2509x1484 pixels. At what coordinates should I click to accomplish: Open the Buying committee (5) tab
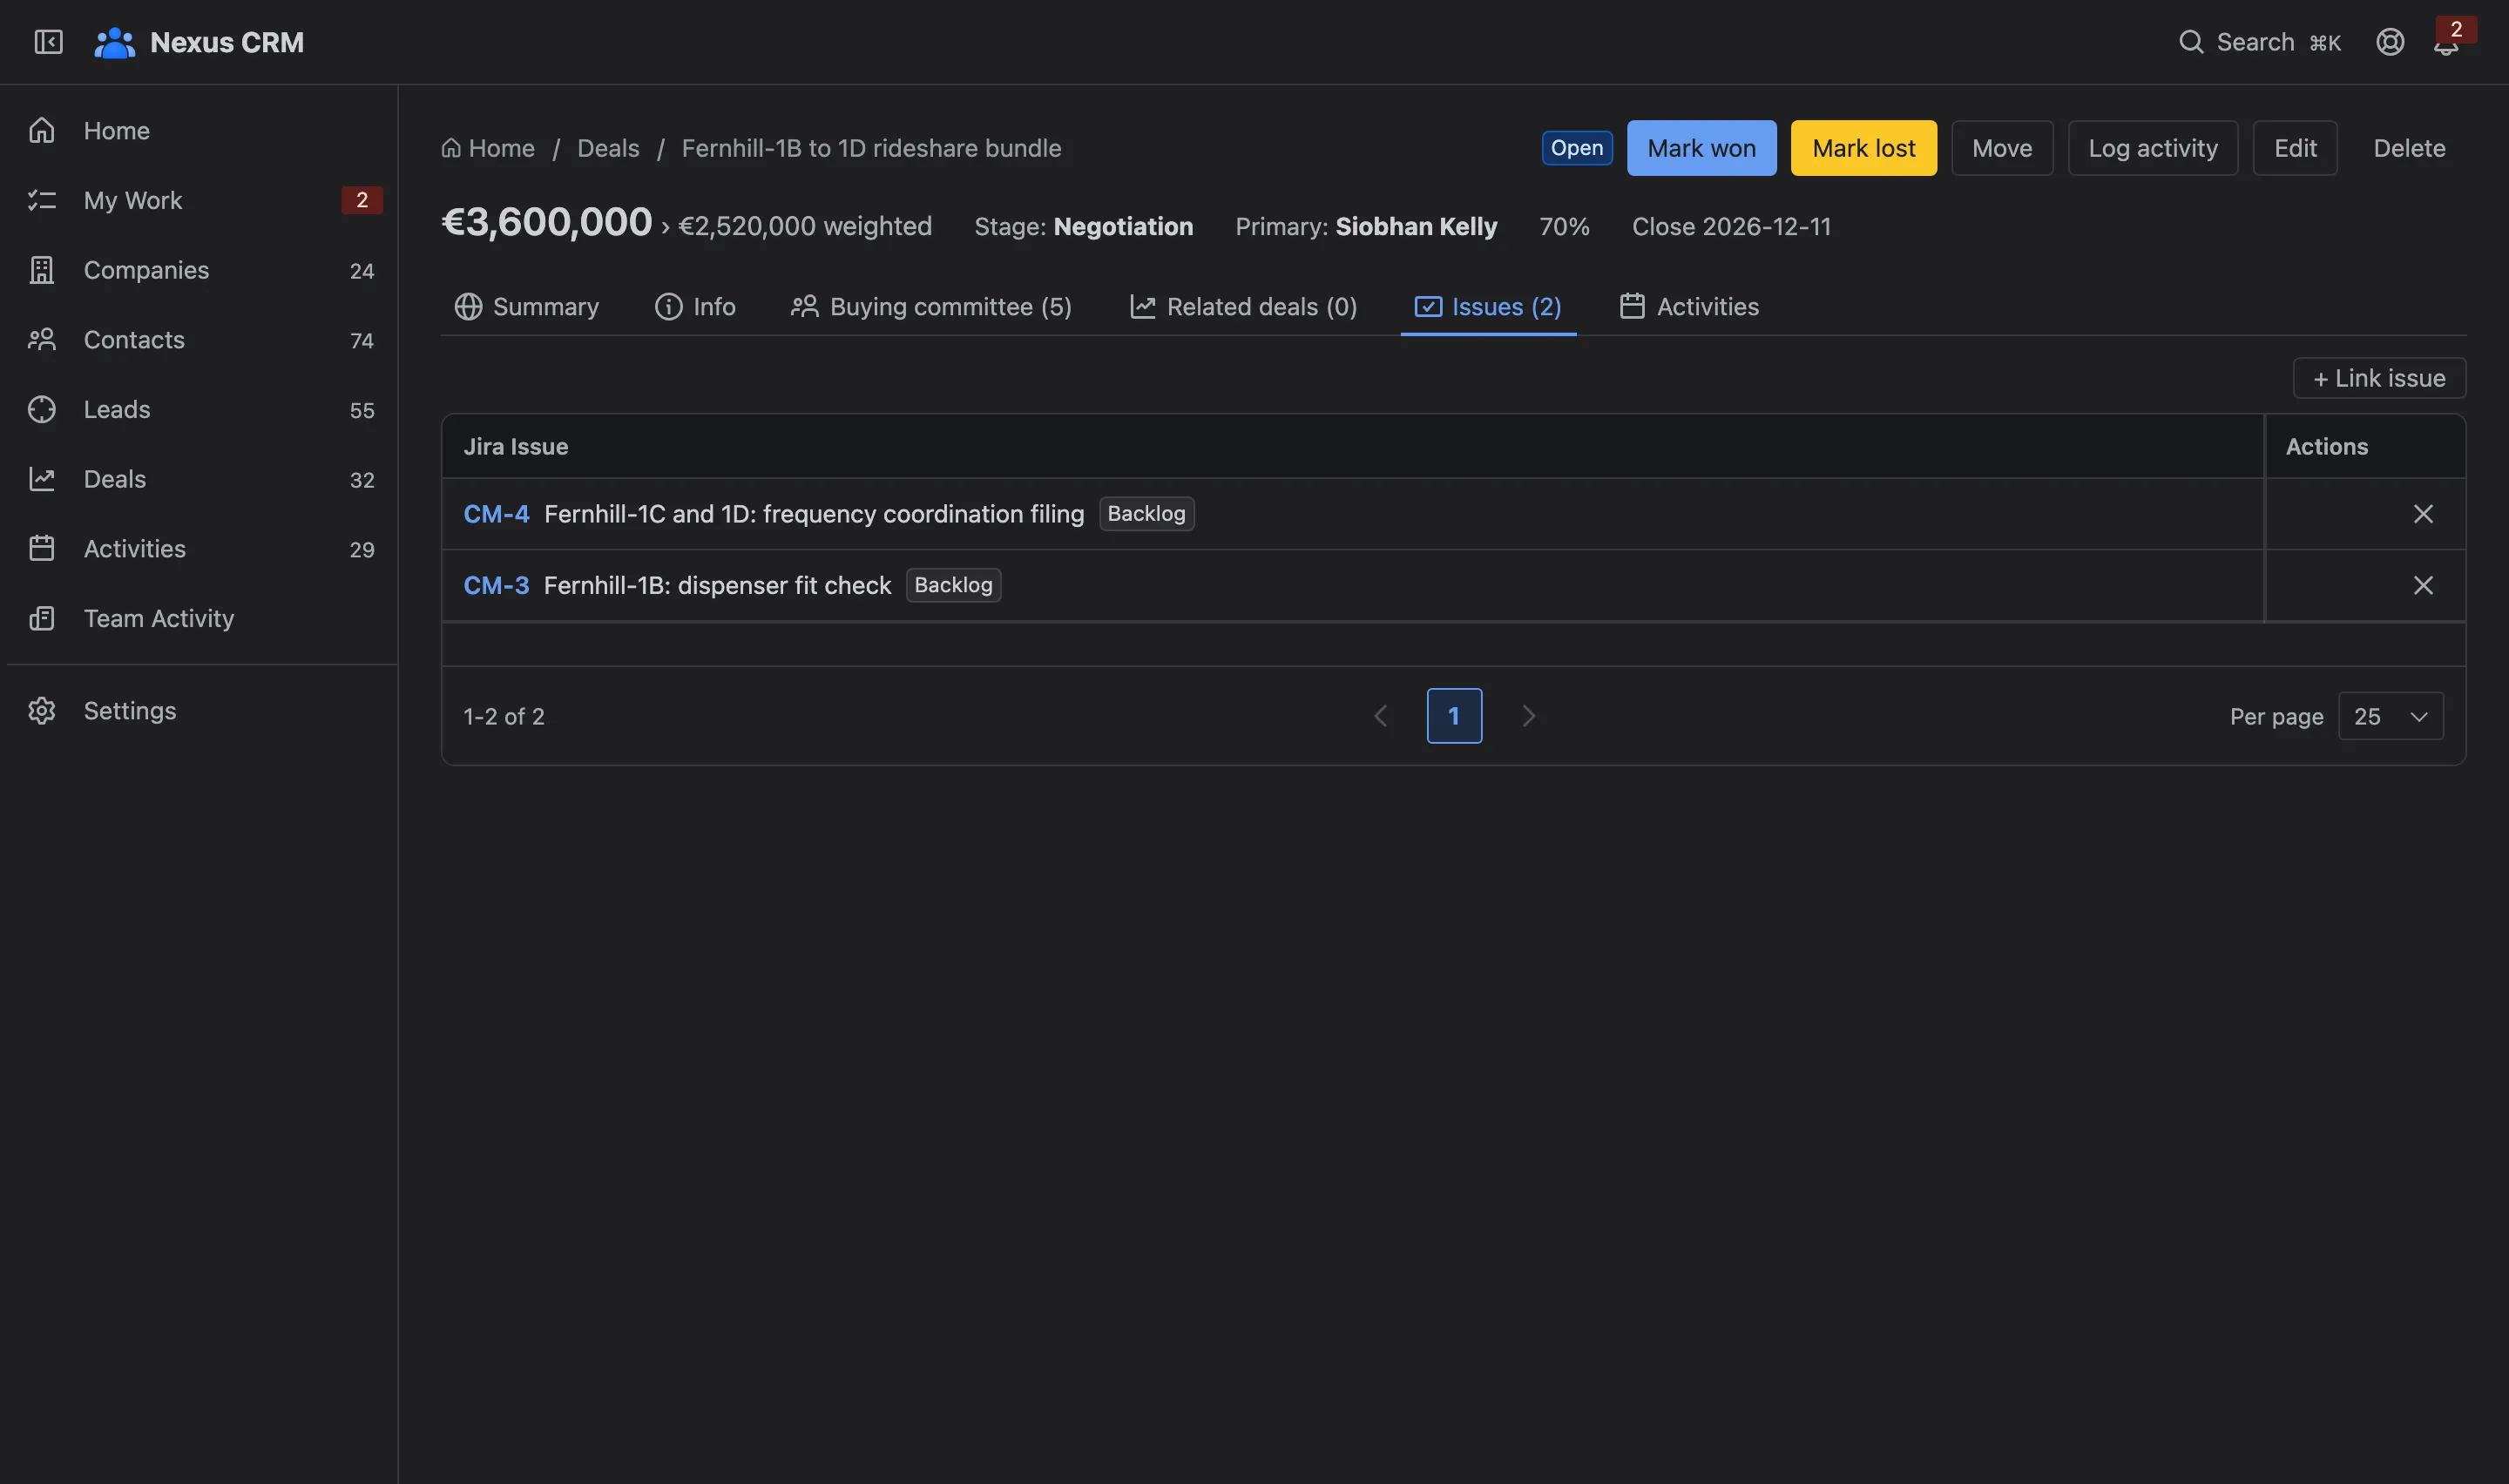[932, 307]
